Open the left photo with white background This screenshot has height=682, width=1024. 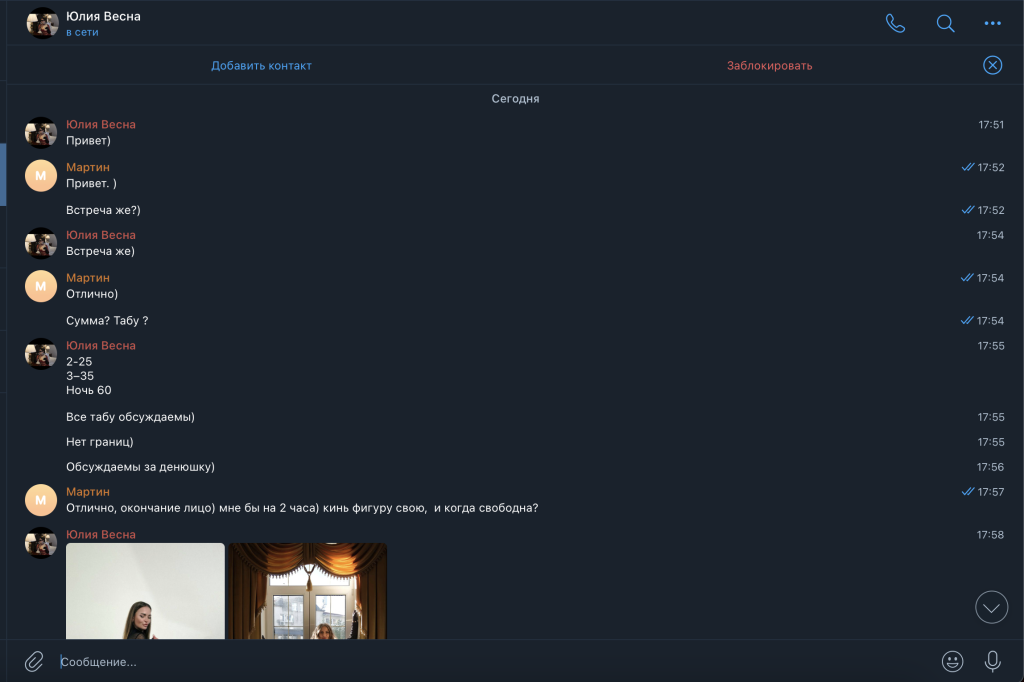pyautogui.click(x=145, y=591)
